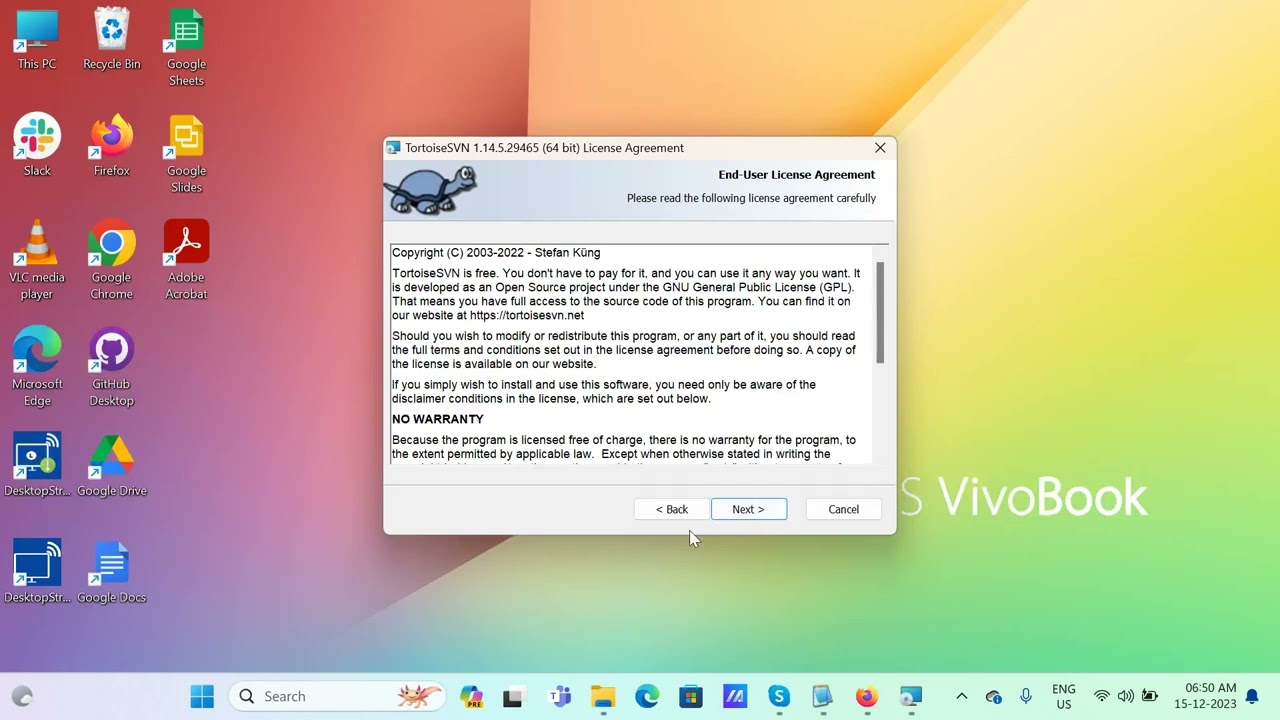Select Firefox desktop shortcut
1280x720 pixels.
click(112, 146)
